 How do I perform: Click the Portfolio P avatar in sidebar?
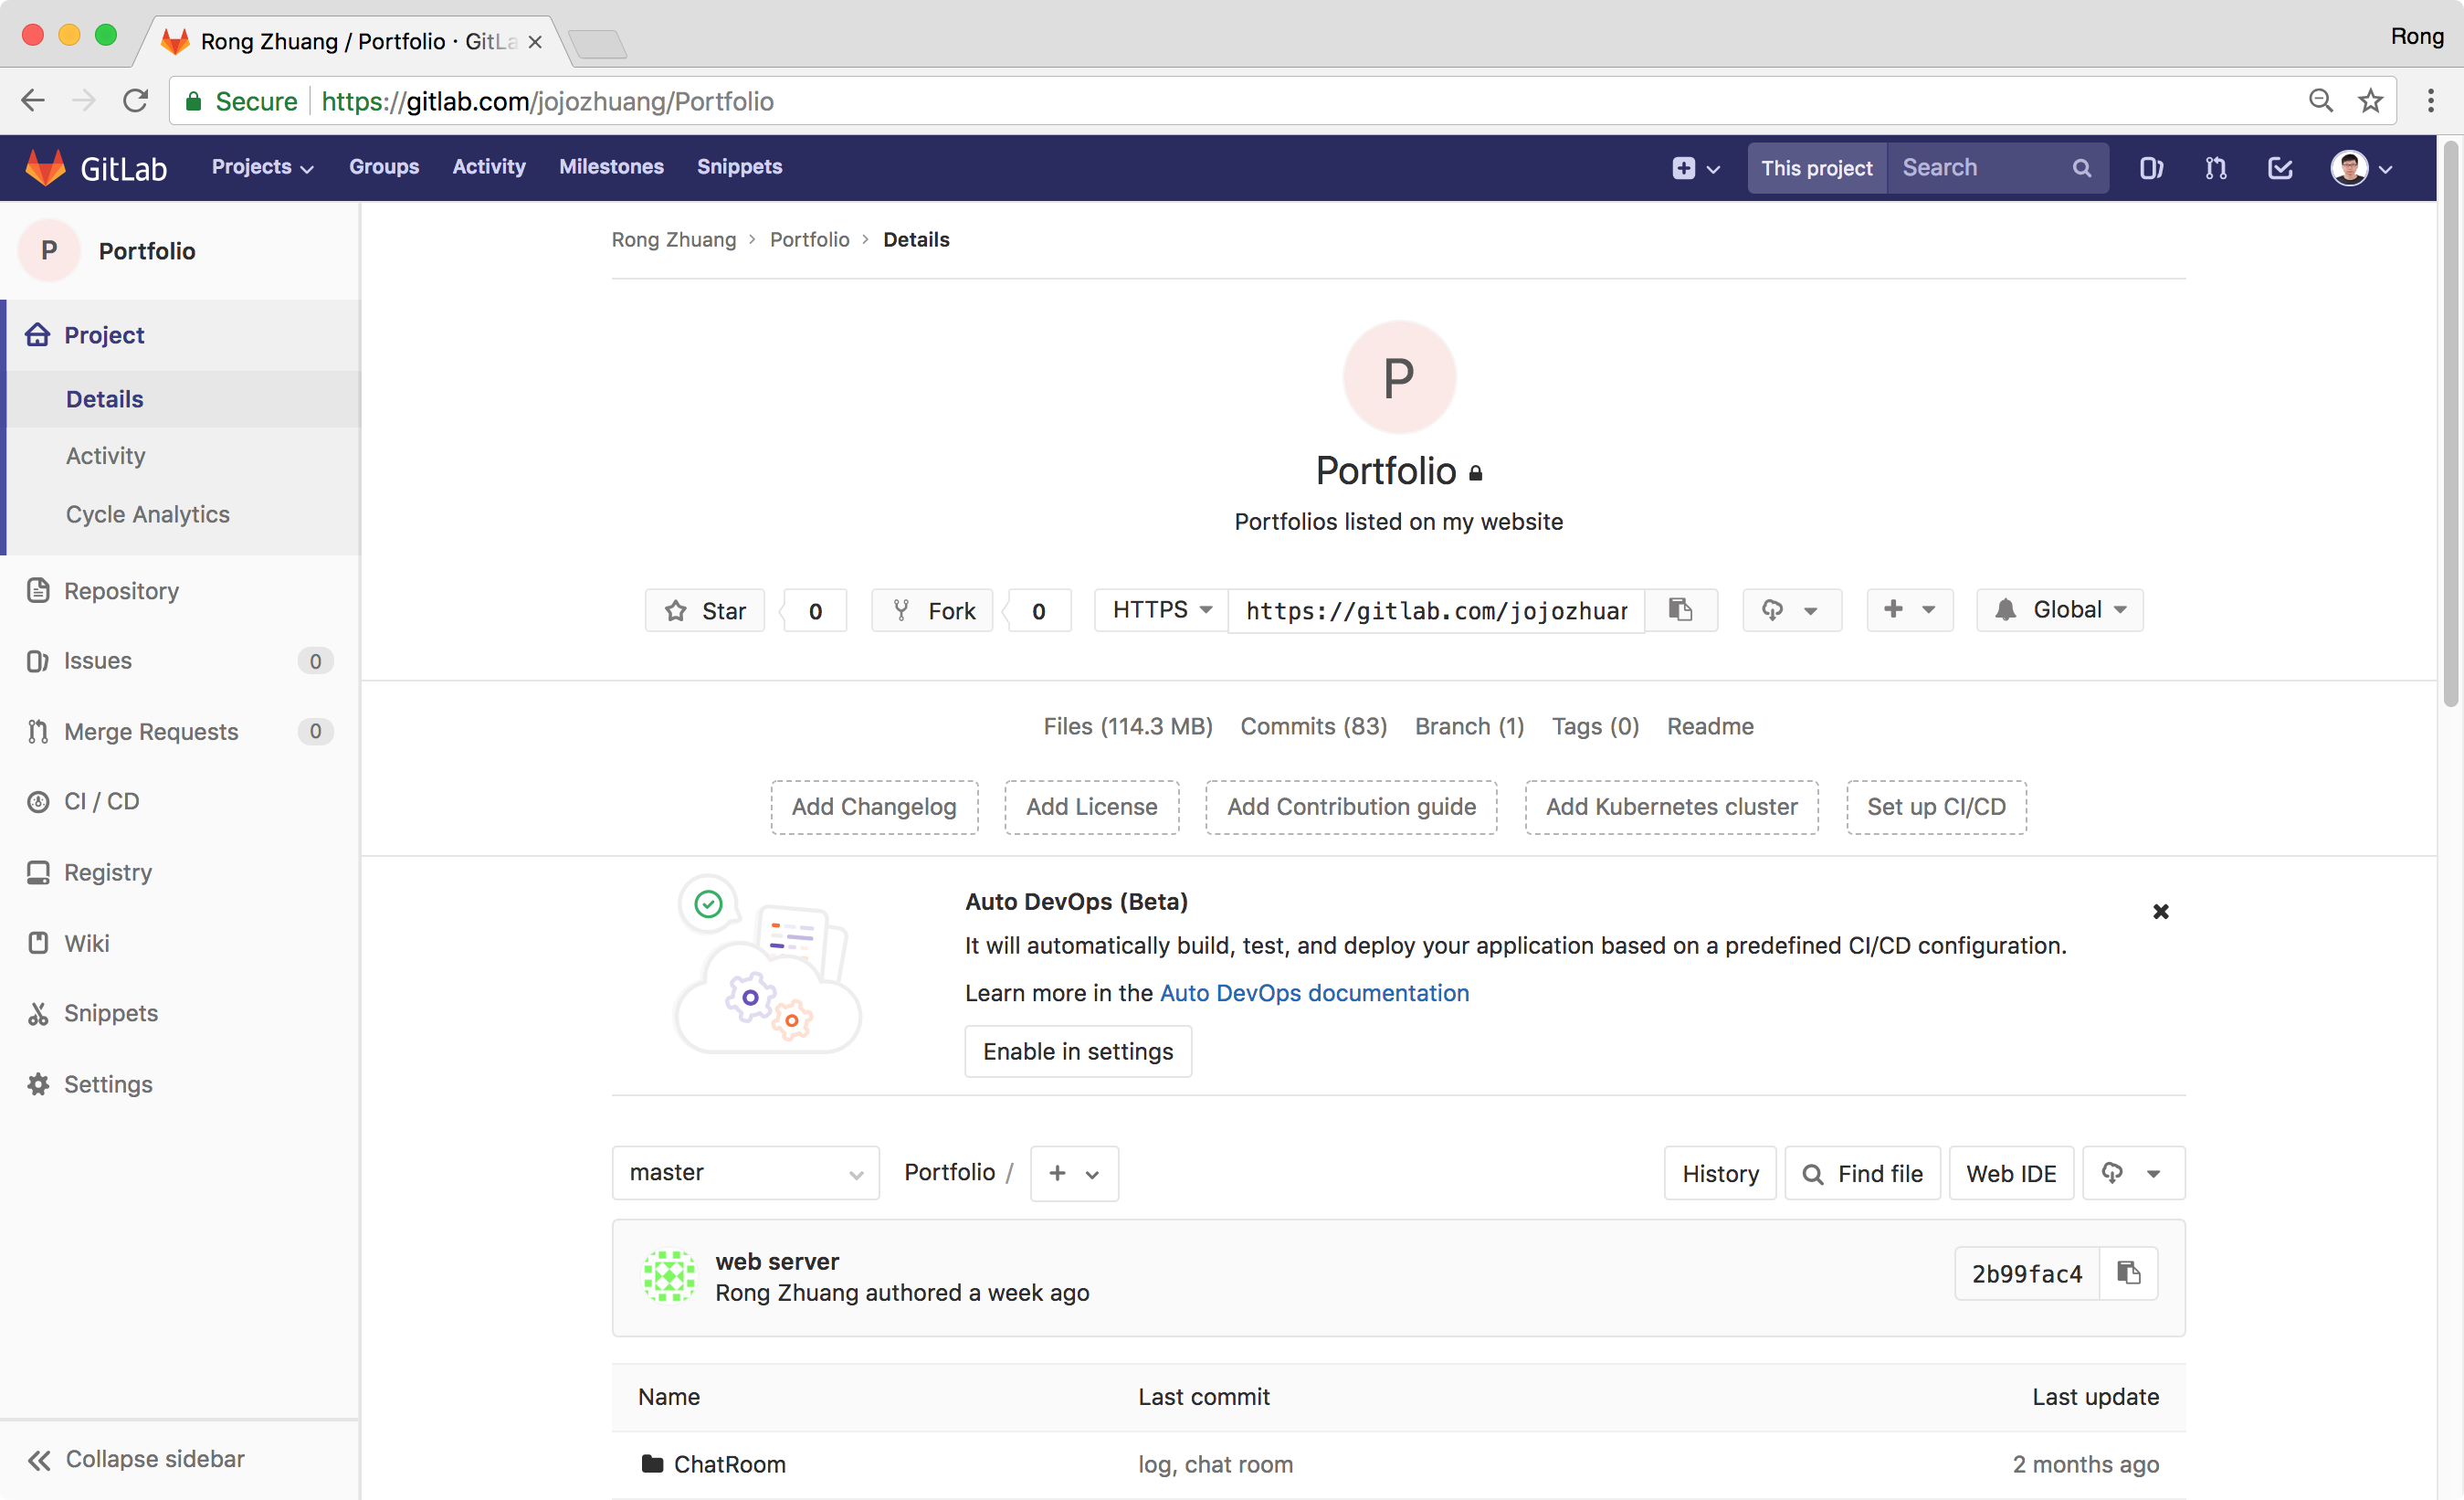coord(49,250)
